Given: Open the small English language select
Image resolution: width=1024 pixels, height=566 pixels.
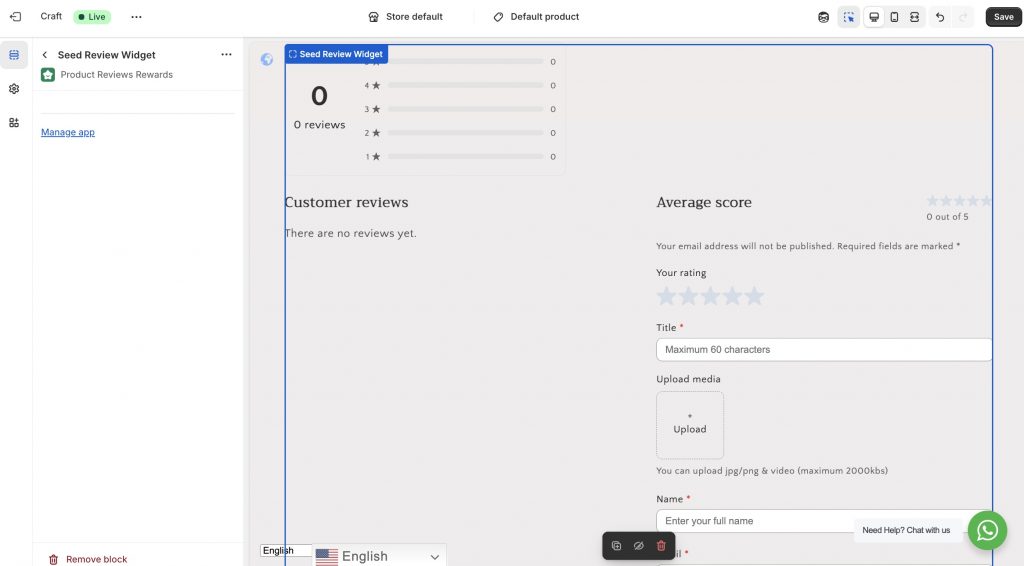Looking at the screenshot, I should tap(286, 550).
